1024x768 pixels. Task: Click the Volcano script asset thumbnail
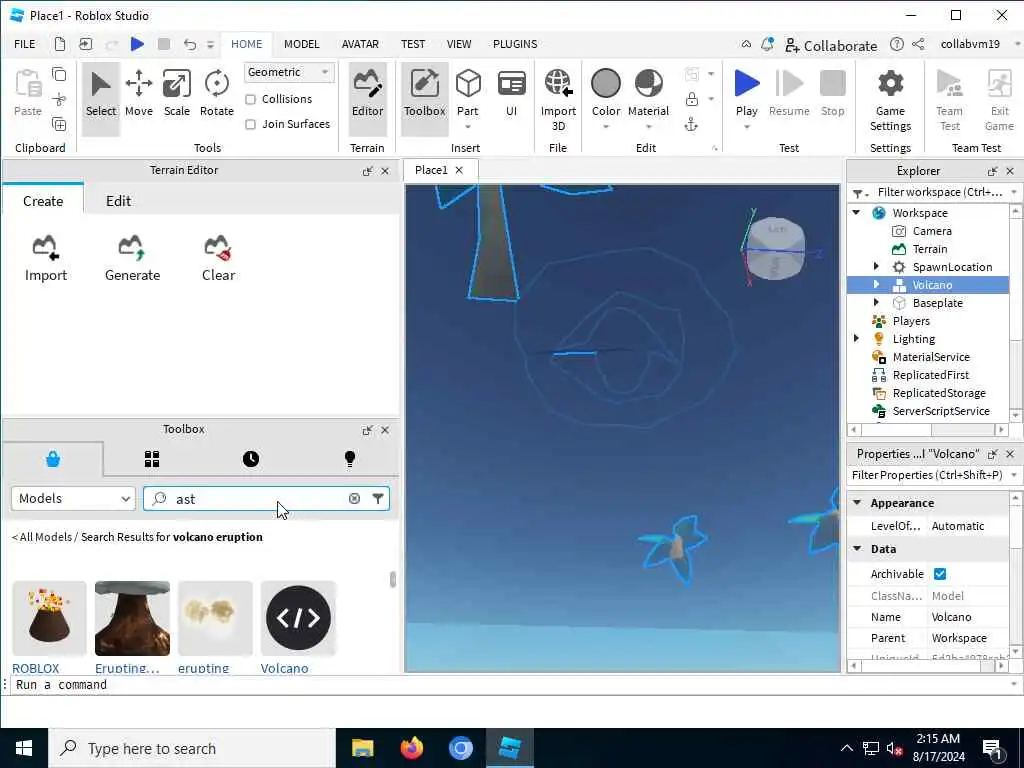click(298, 618)
